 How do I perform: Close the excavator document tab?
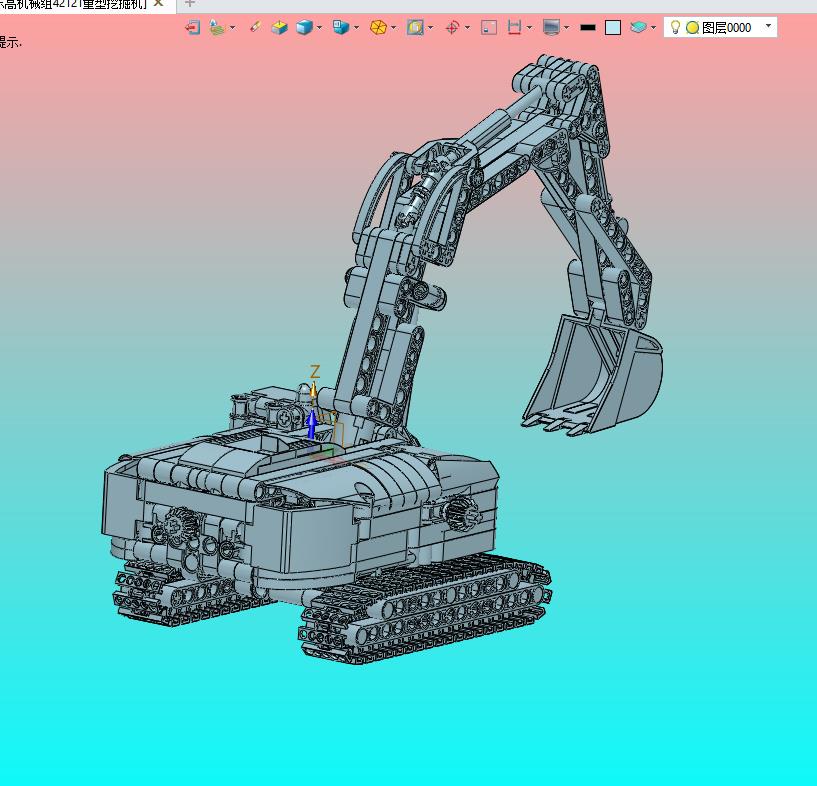[x=158, y=4]
